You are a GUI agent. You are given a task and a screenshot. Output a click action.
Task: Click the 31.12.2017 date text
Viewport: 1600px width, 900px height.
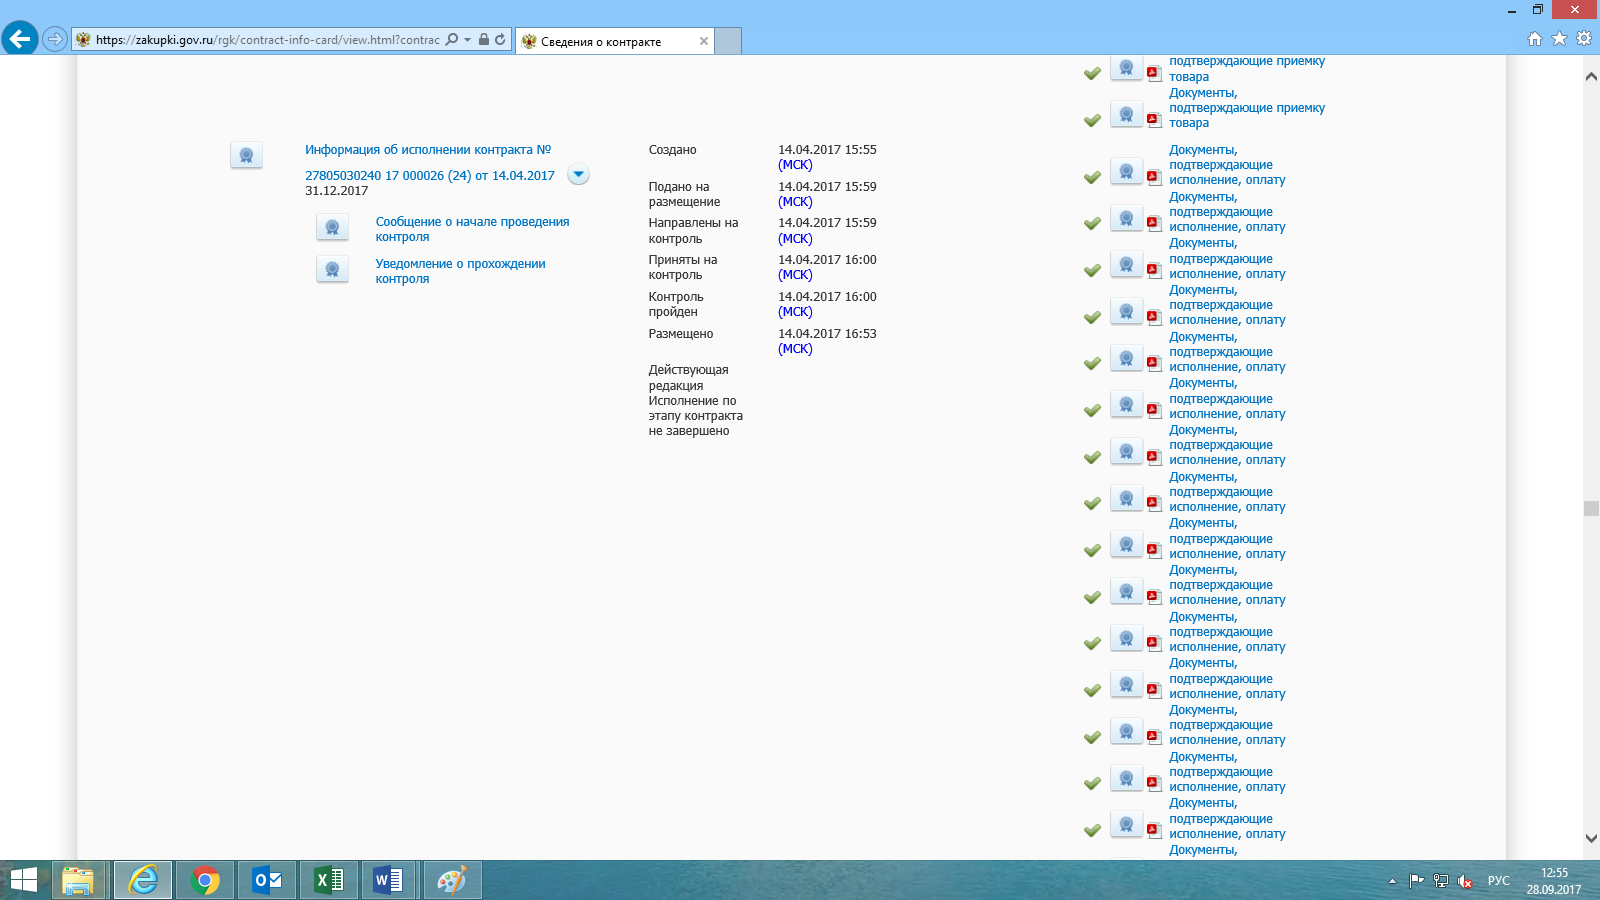pos(336,191)
